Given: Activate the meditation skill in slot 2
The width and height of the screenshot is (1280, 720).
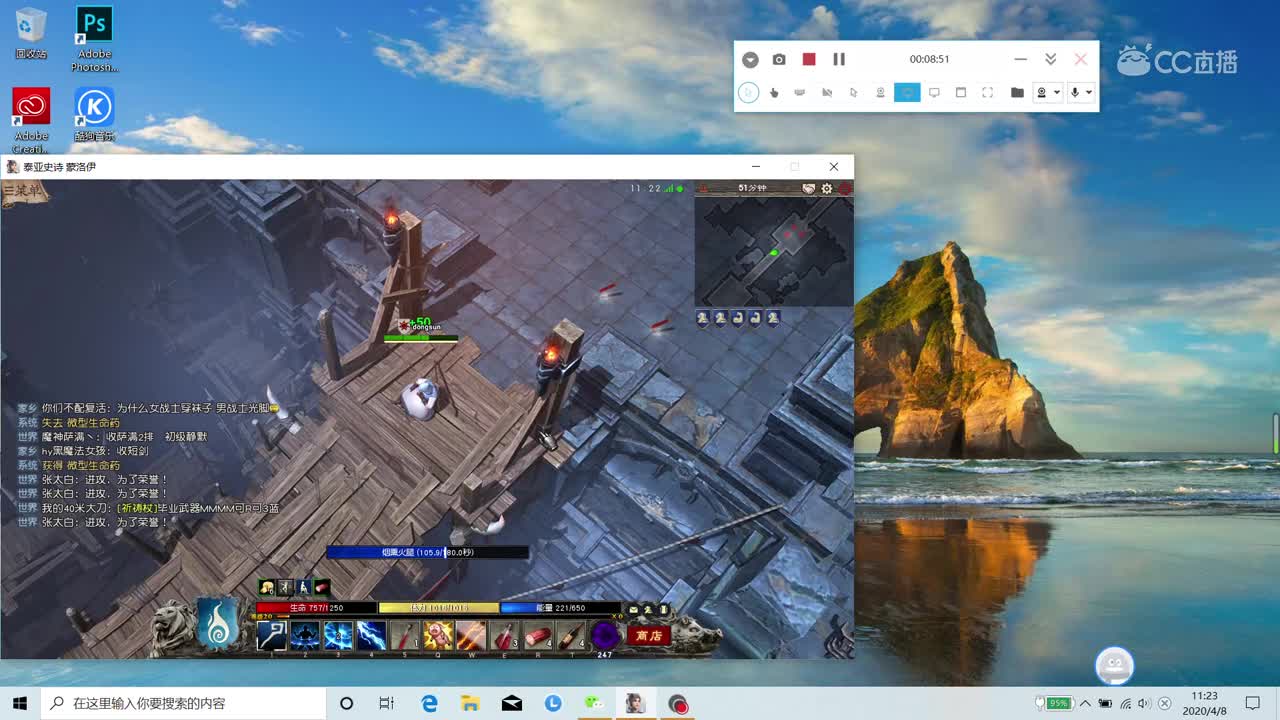Looking at the screenshot, I should pyautogui.click(x=304, y=635).
